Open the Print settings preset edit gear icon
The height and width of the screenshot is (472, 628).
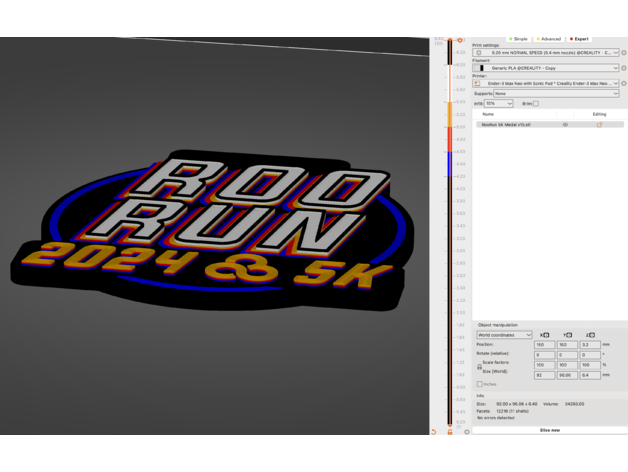pyautogui.click(x=624, y=52)
